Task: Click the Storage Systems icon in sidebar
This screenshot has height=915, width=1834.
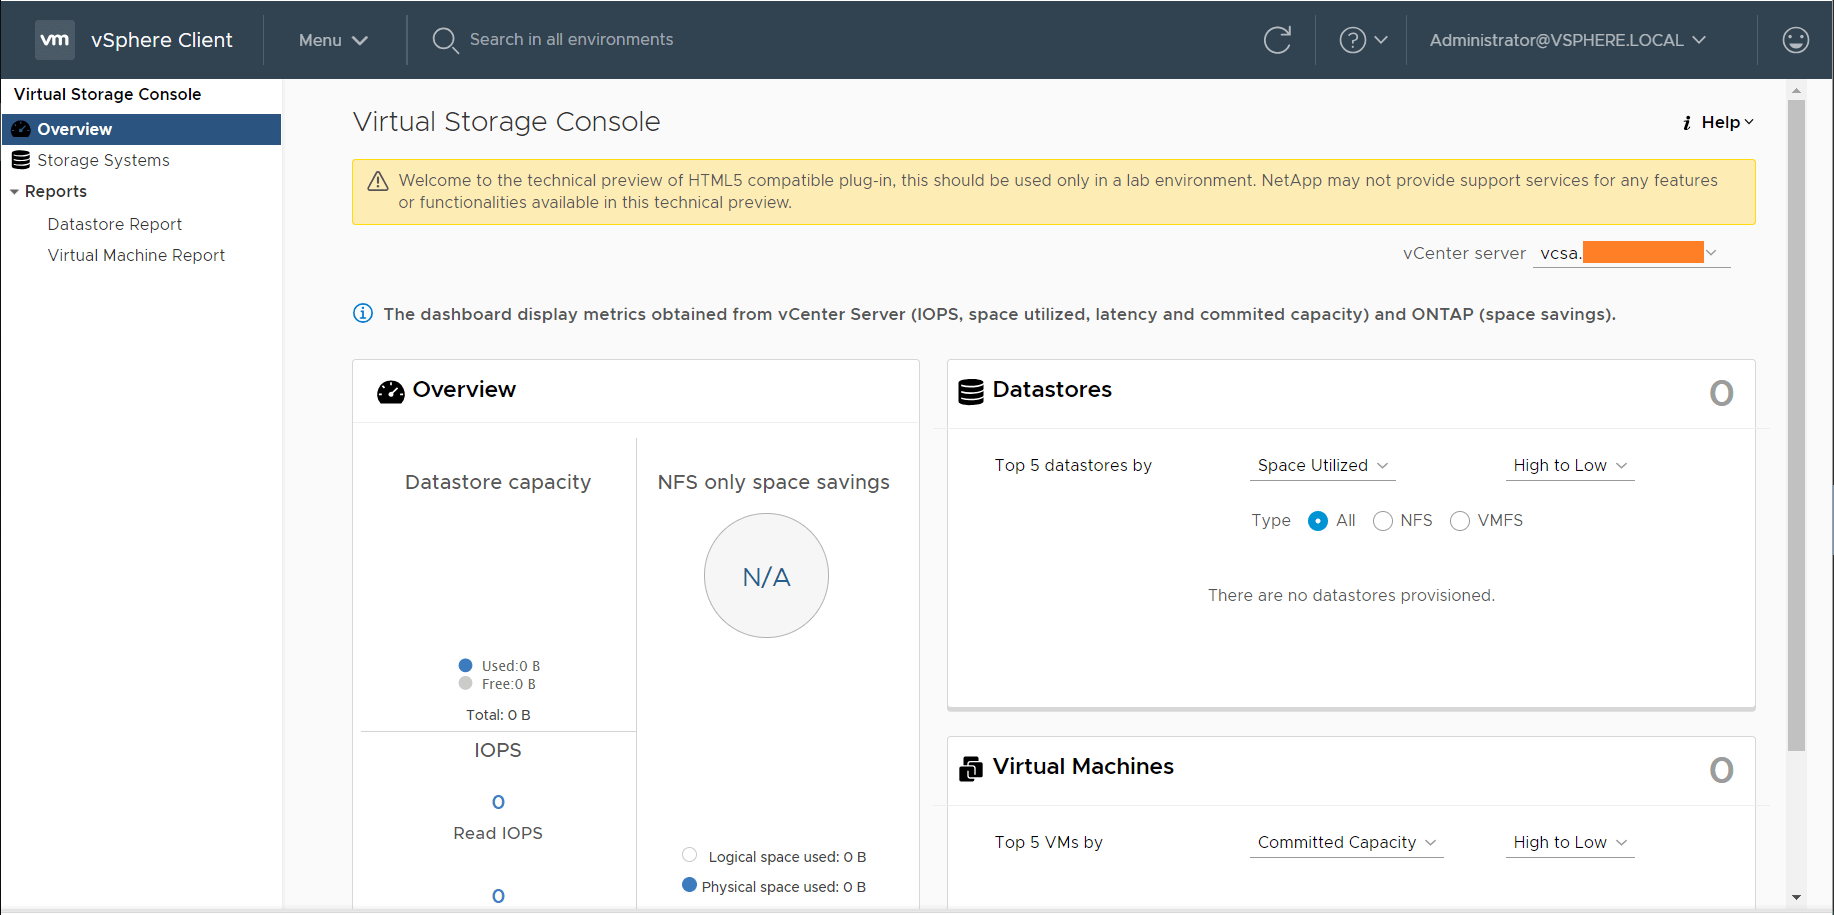Action: 20,159
